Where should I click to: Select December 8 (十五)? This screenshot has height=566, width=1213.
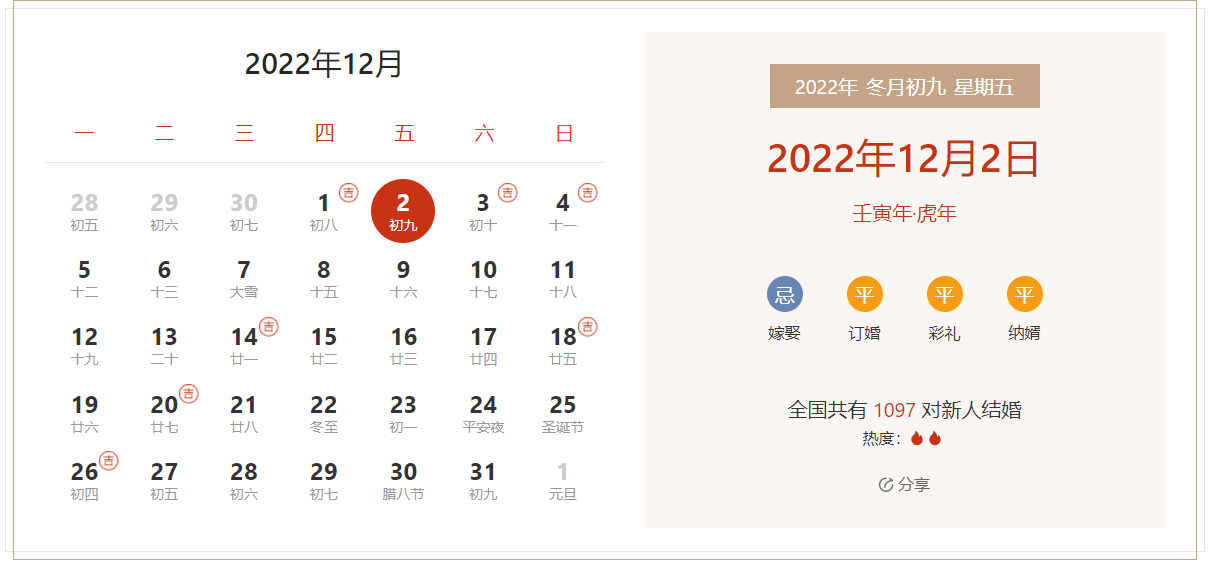pyautogui.click(x=324, y=279)
